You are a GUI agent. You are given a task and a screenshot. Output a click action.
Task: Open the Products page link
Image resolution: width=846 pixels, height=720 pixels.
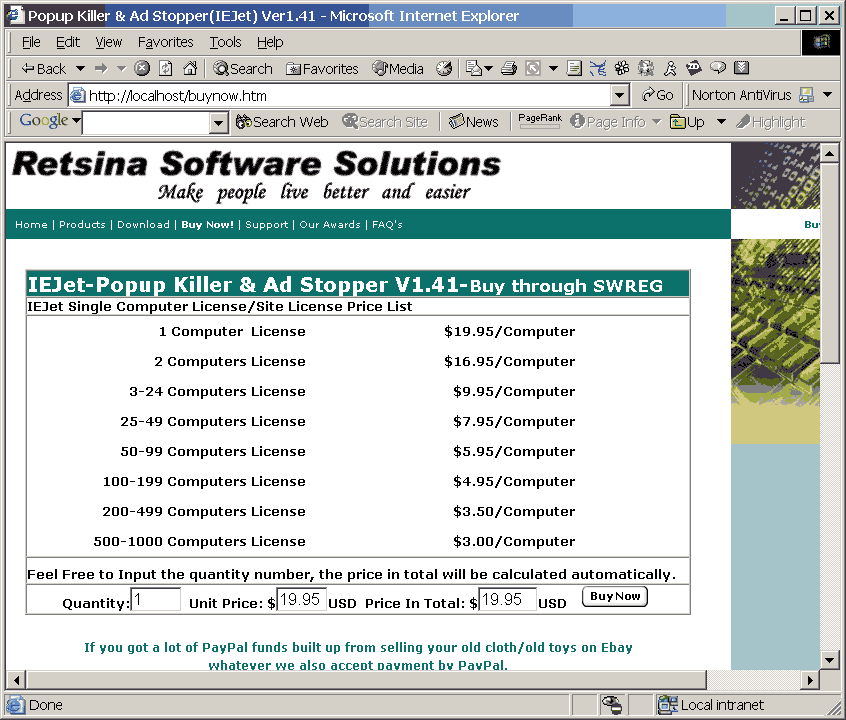[82, 225]
